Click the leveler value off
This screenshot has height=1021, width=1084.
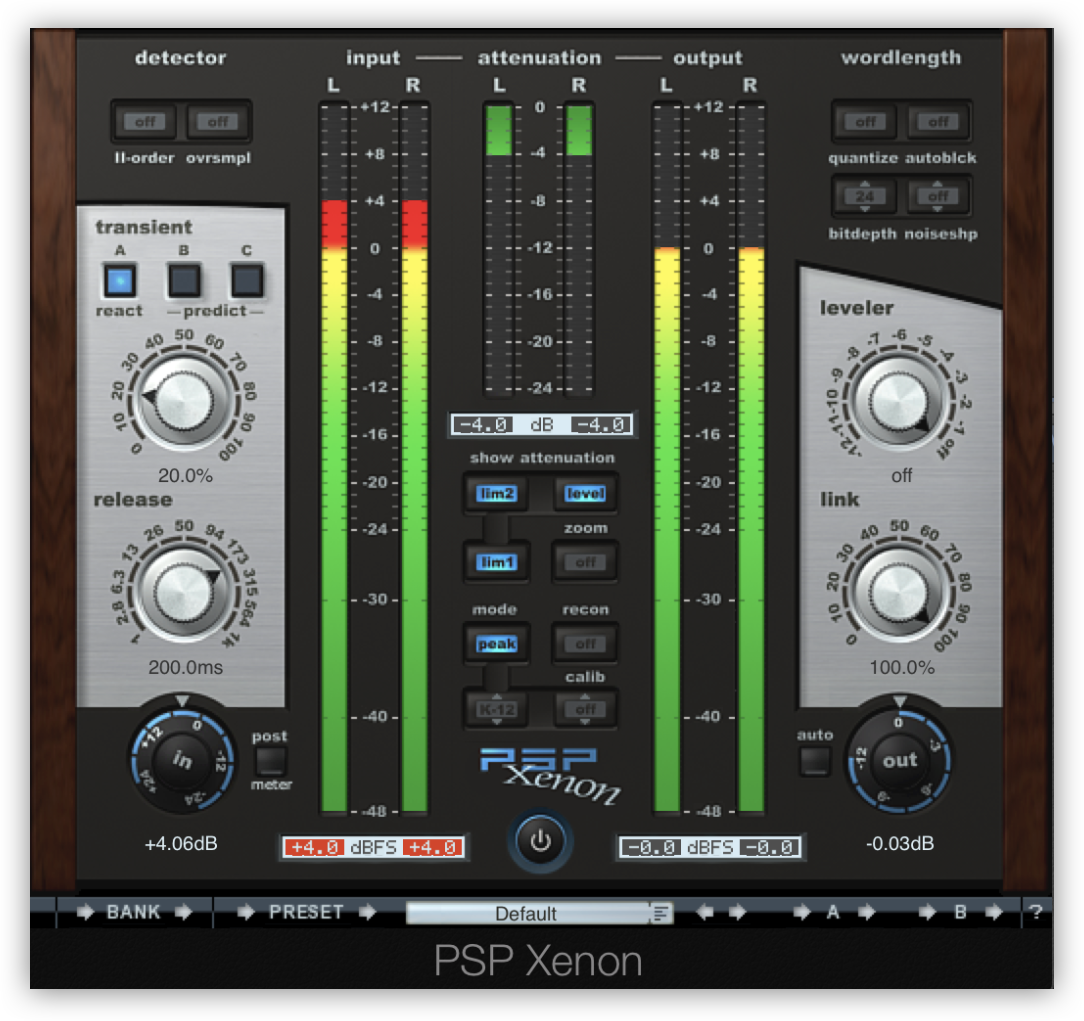pos(901,476)
